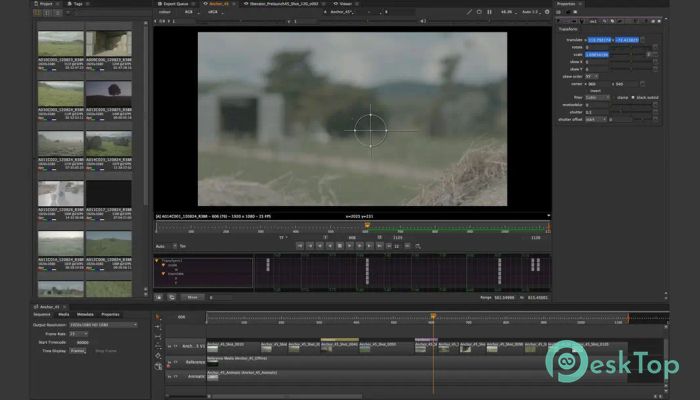Open the Tags tab
The image size is (700, 400).
pos(78,4)
